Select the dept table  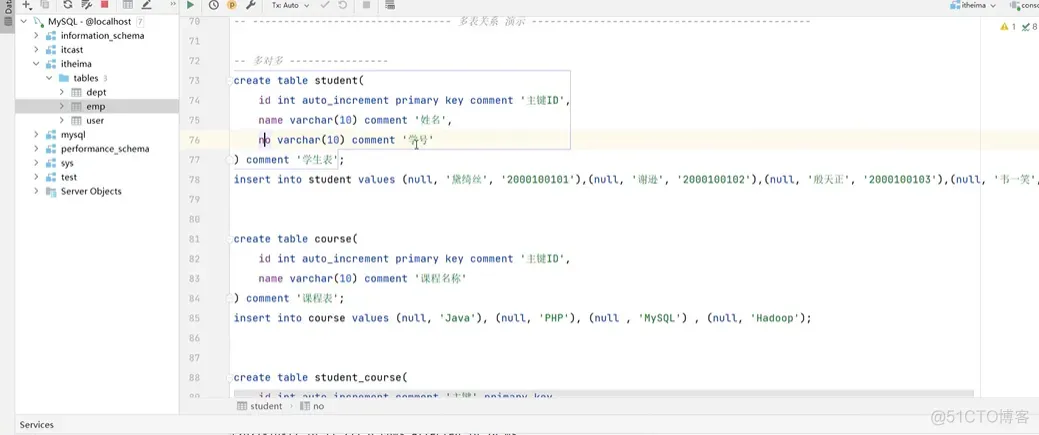(x=96, y=92)
